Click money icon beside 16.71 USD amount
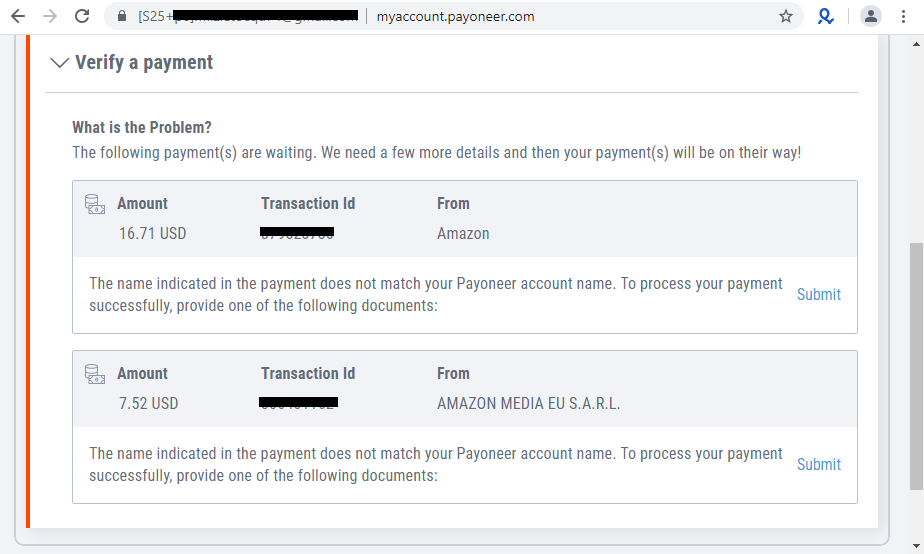This screenshot has height=554, width=924. (x=95, y=204)
